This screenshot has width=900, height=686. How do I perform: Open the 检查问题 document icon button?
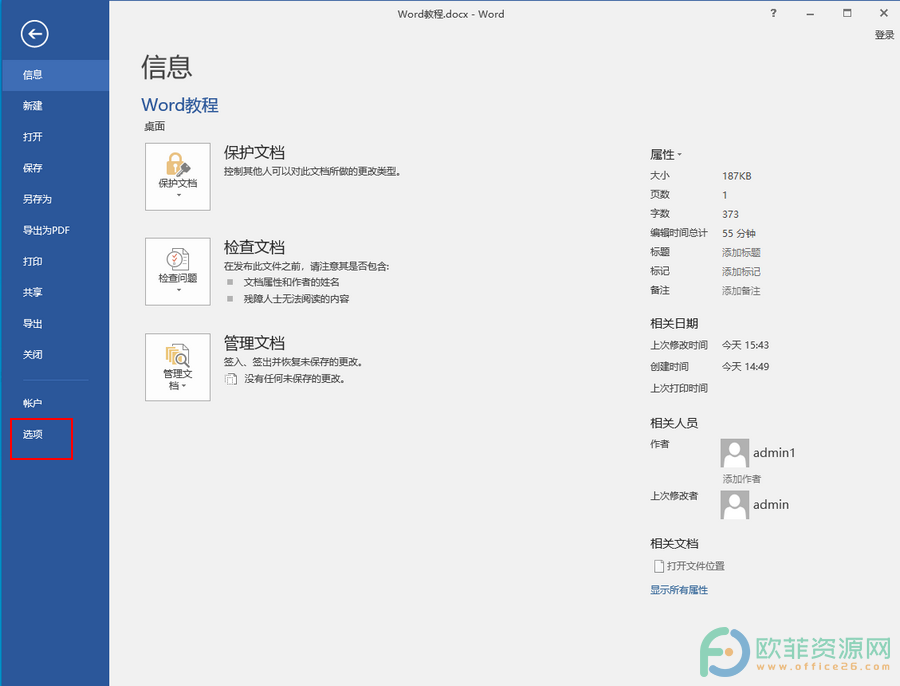click(178, 272)
